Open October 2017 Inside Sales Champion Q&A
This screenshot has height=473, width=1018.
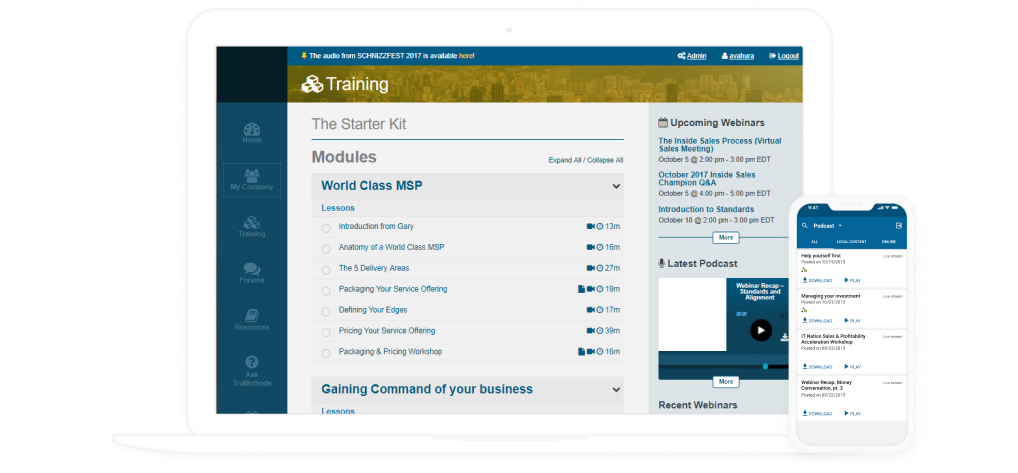(x=707, y=178)
